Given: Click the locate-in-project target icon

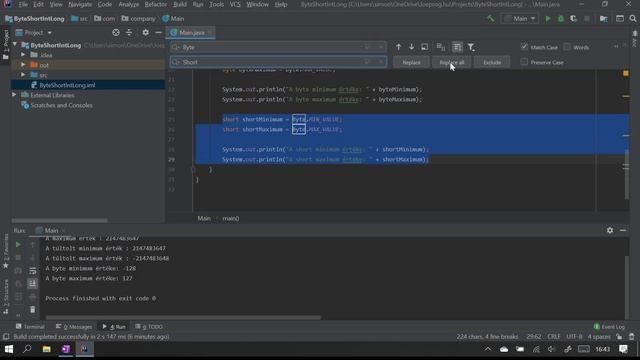Looking at the screenshot, I should click(116, 33).
